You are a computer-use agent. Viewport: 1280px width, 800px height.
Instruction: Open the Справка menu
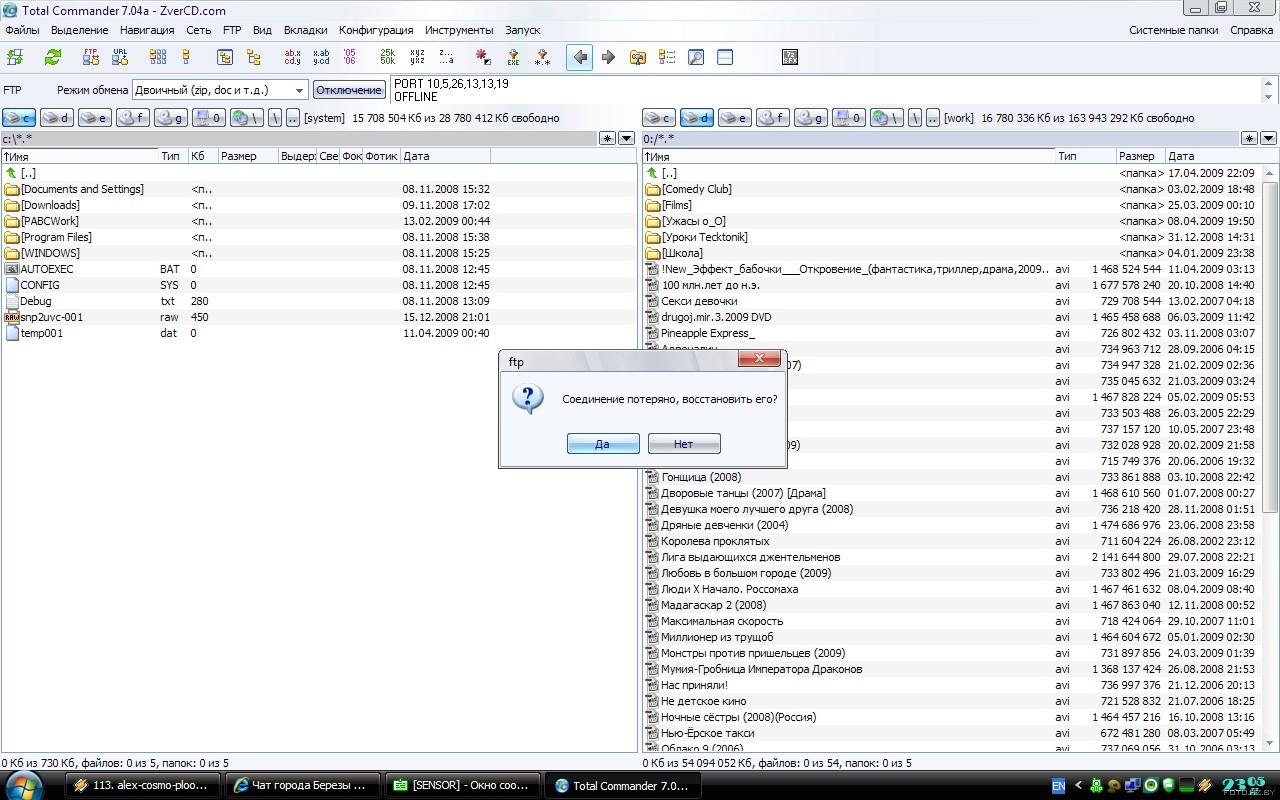click(x=1252, y=30)
